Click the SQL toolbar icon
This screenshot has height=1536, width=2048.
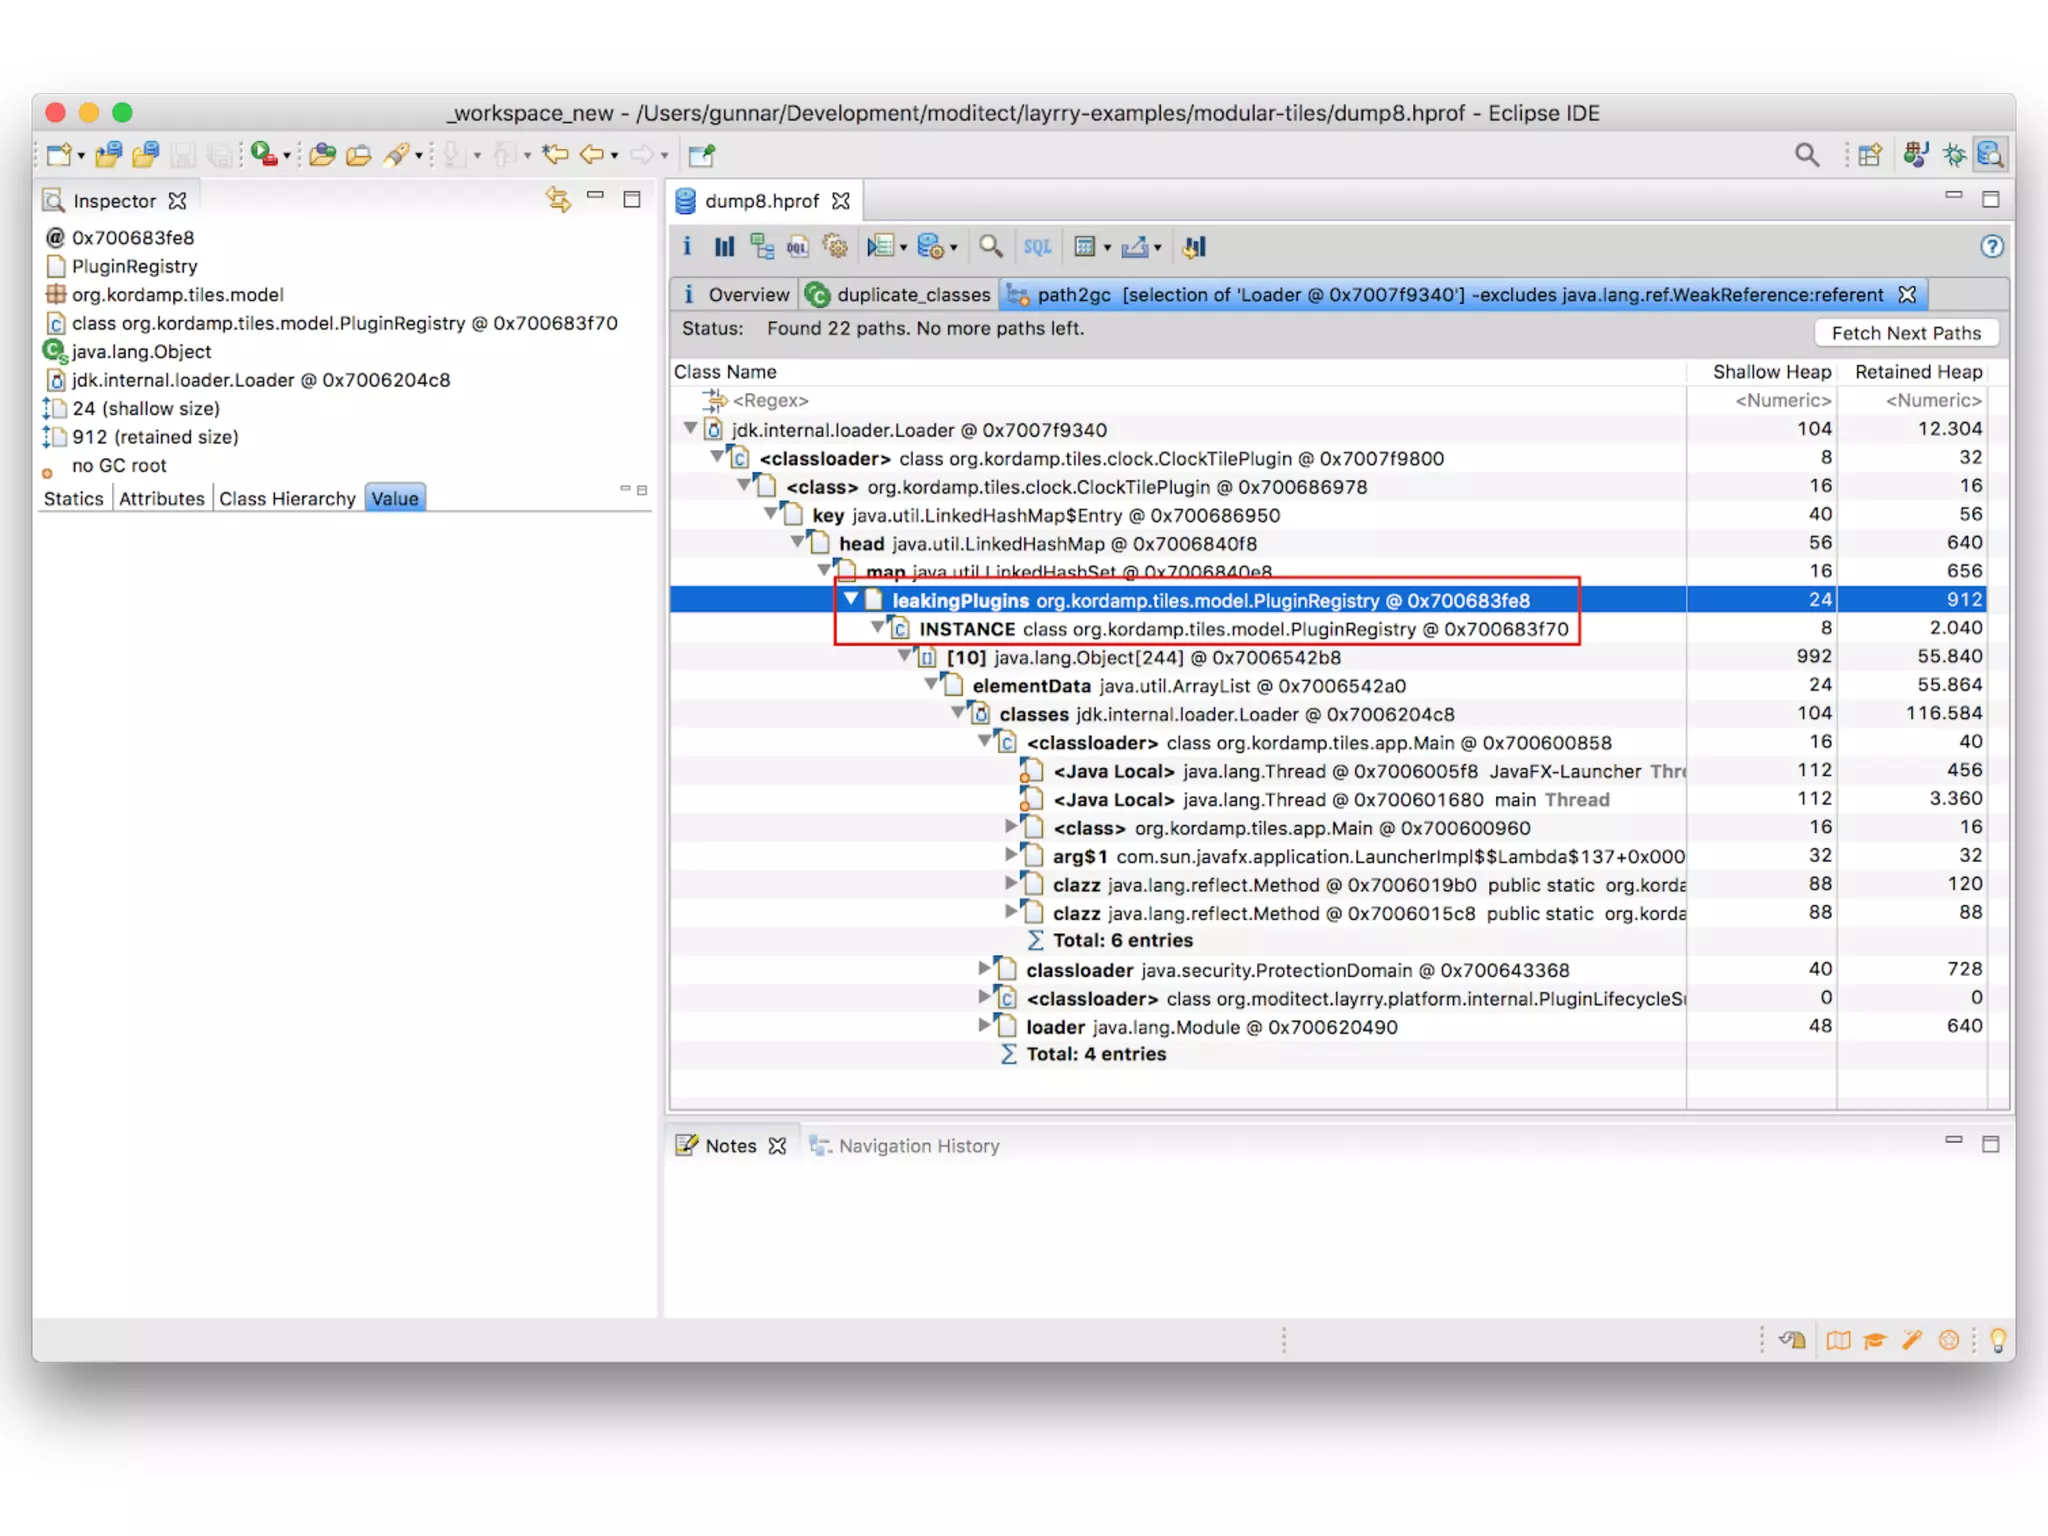[x=1037, y=247]
